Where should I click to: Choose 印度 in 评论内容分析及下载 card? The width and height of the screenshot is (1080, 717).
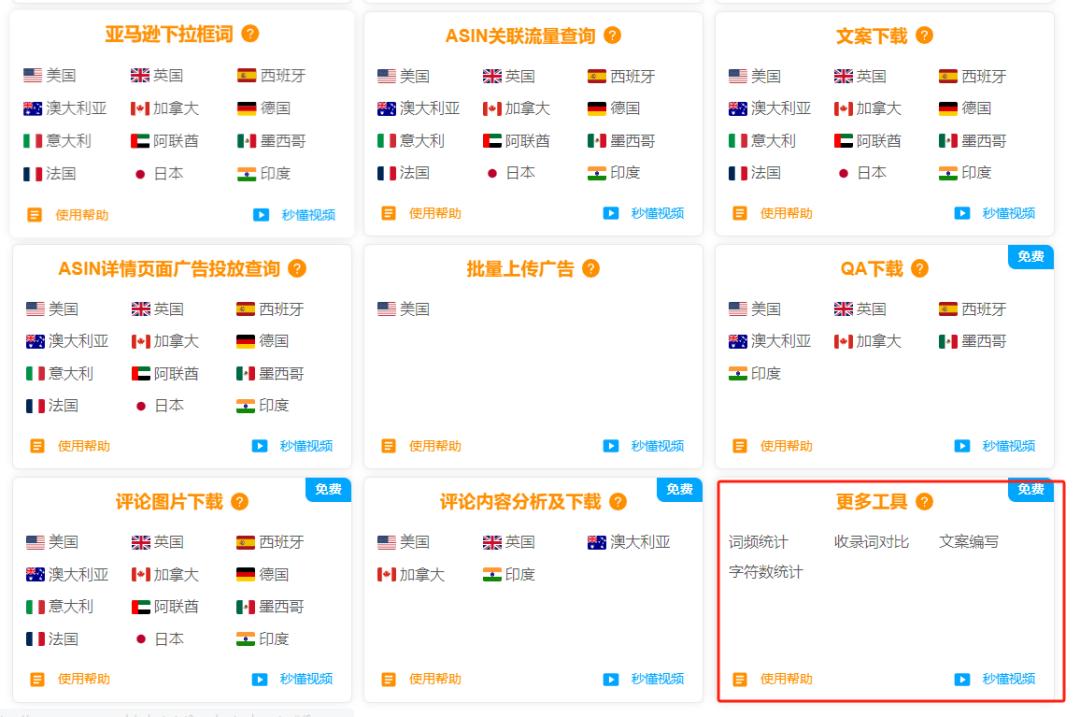[x=509, y=574]
